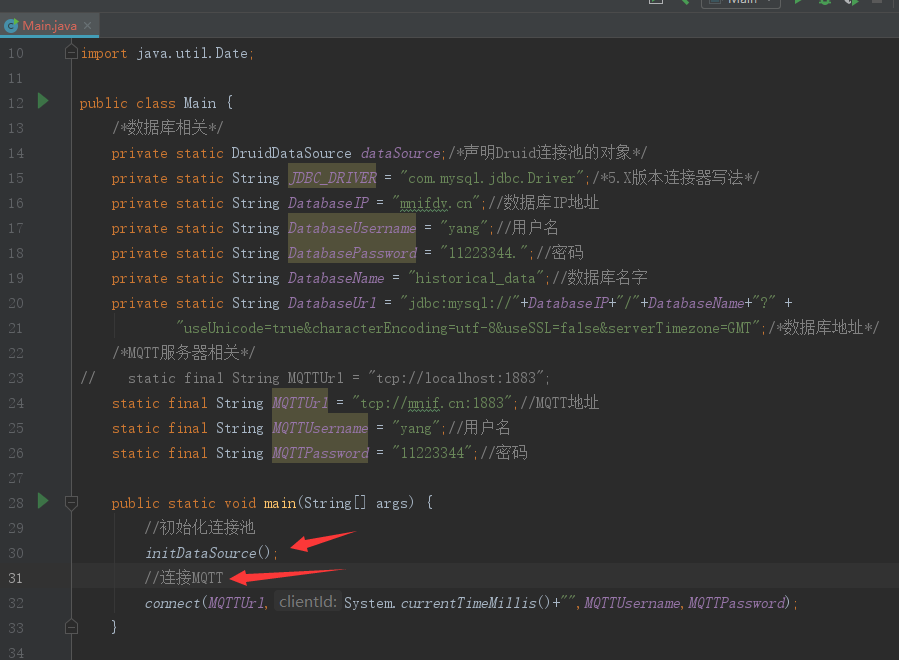This screenshot has width=899, height=660.
Task: Click the //初始化连接池 comment
Action: (200, 528)
